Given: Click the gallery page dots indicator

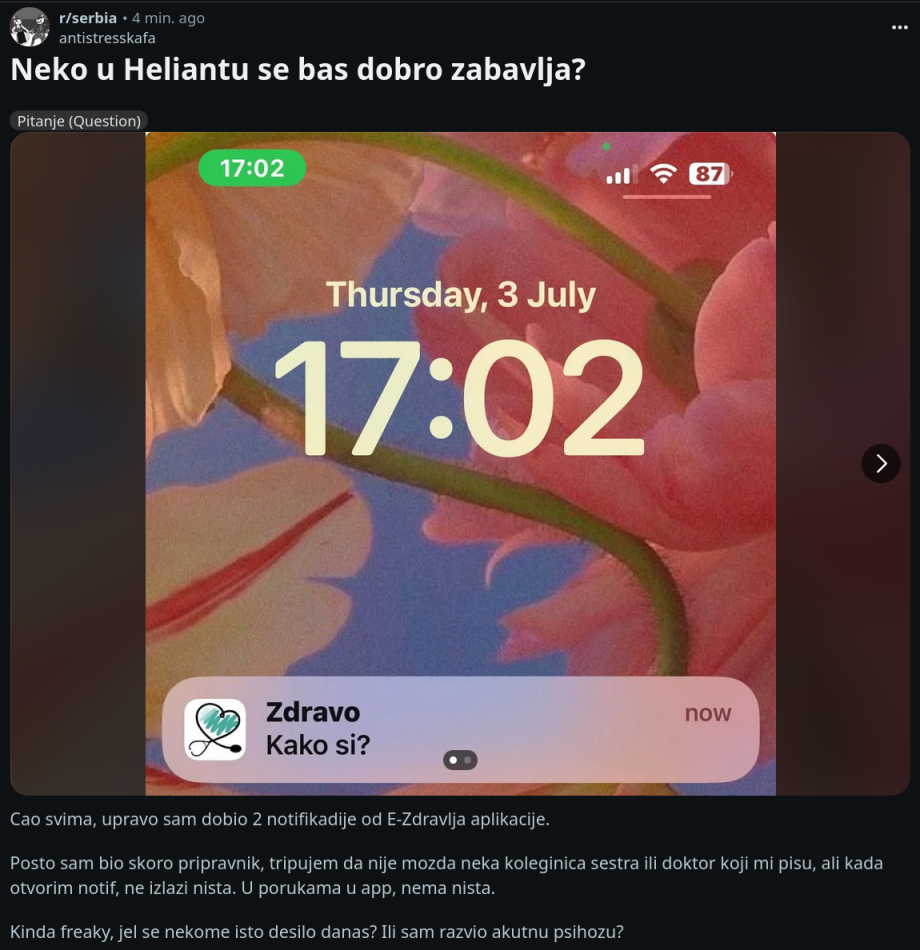Looking at the screenshot, I should tap(461, 760).
